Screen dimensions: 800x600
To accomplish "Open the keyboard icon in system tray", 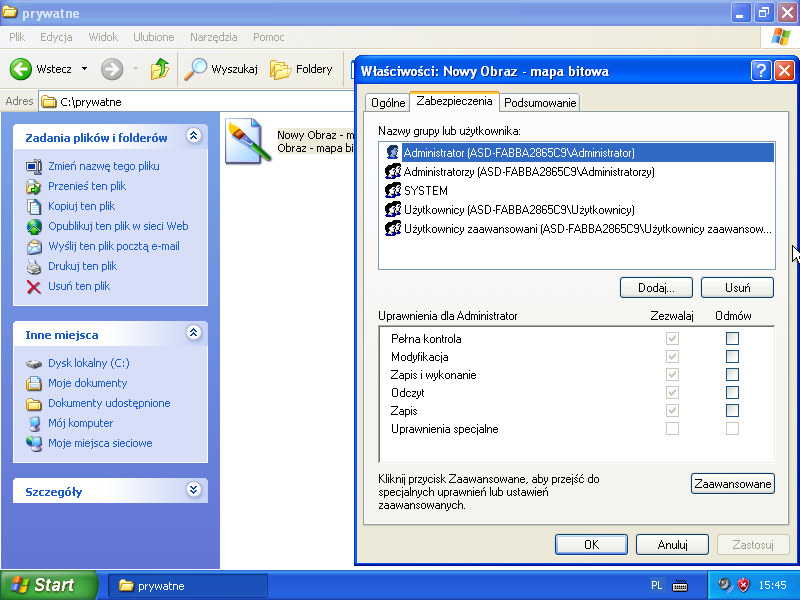I will [680, 585].
